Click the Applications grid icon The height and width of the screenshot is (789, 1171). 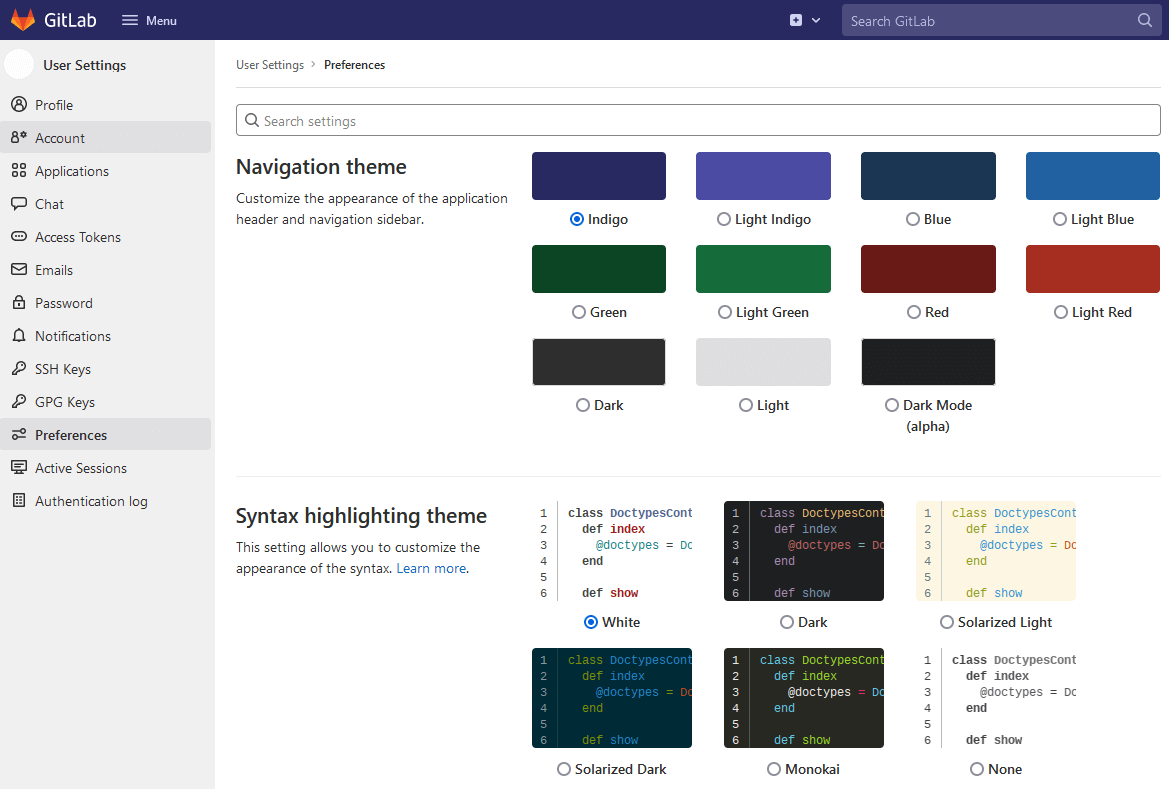click(x=19, y=170)
